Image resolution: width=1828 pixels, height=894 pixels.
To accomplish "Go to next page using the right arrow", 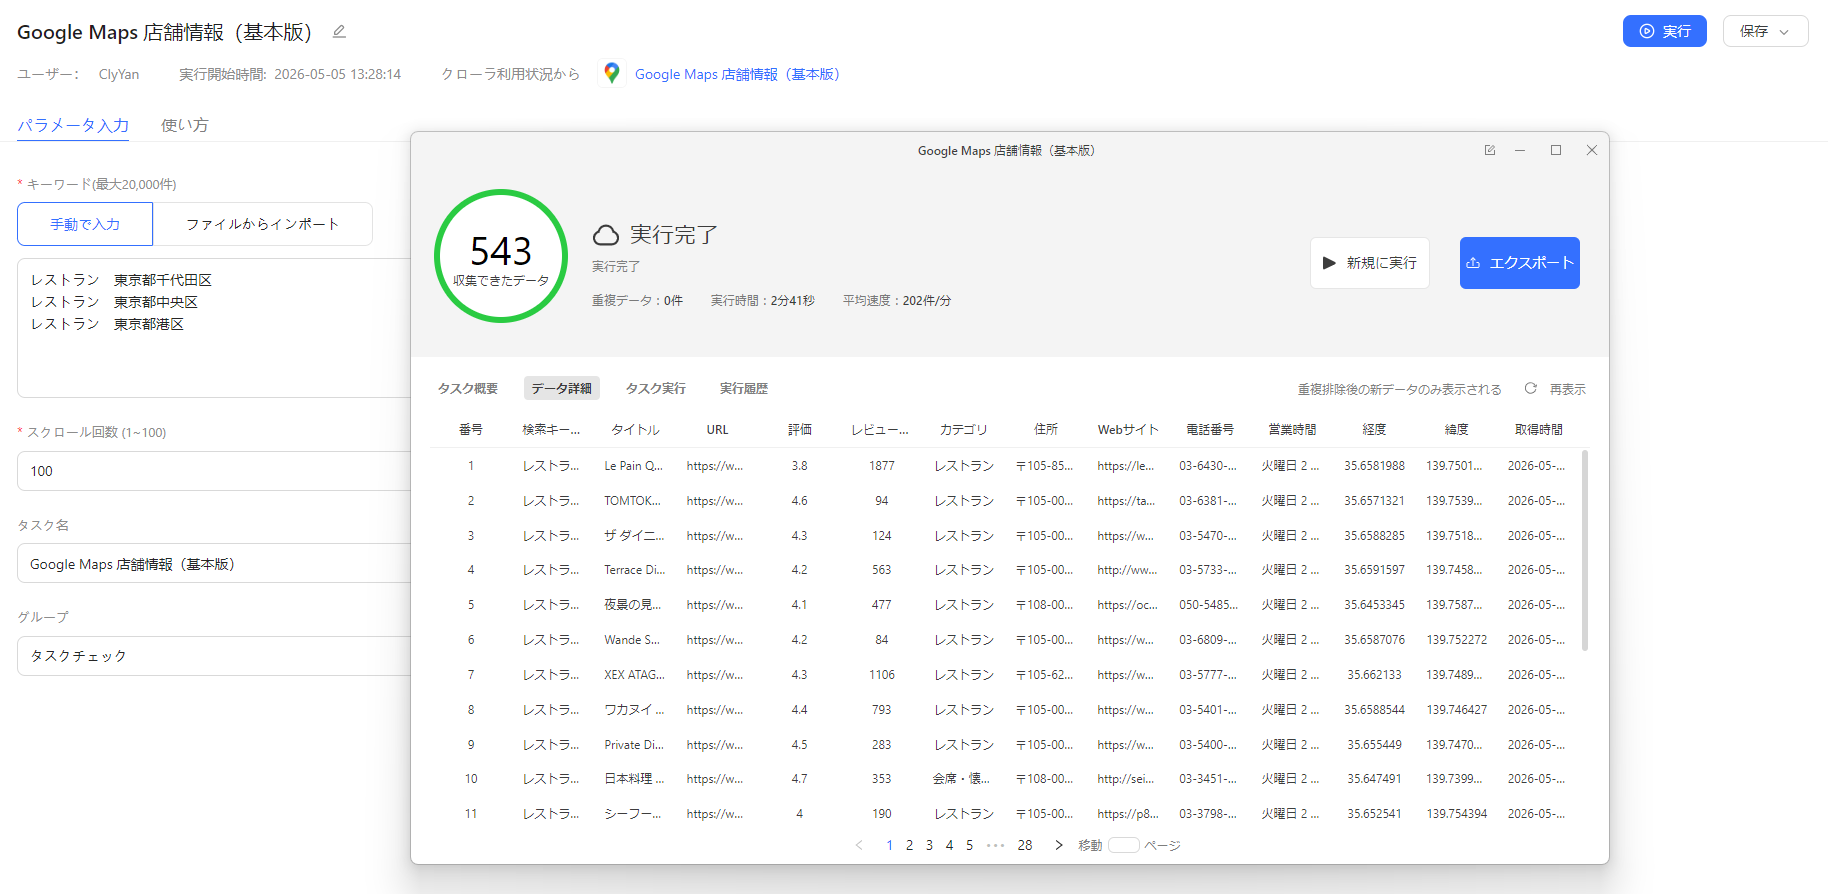I will (1059, 845).
